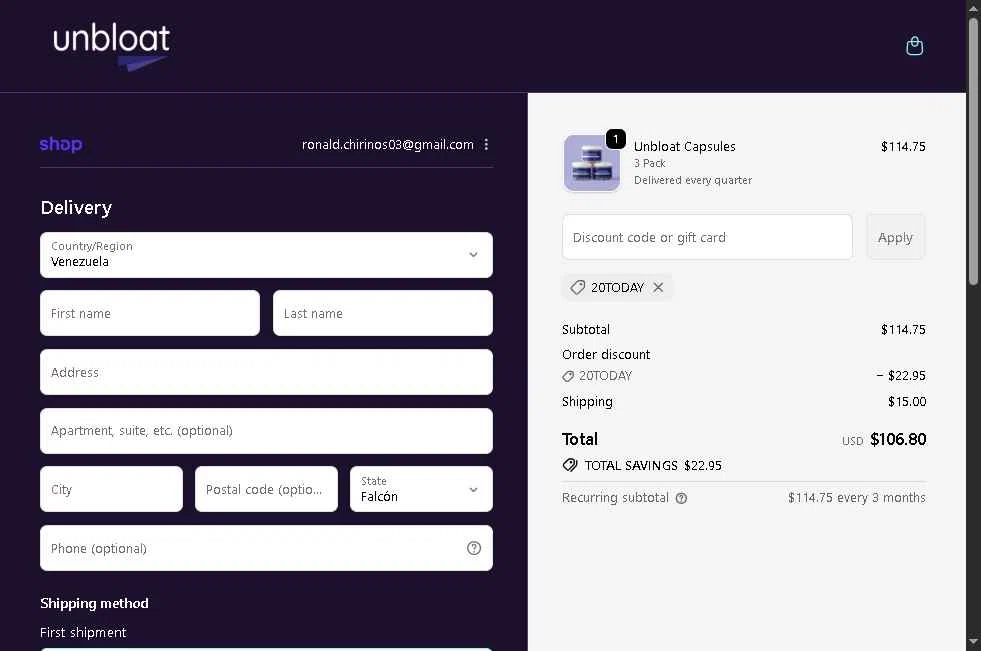Click the Shop Pay logo
This screenshot has width=981, height=651.
(x=61, y=144)
